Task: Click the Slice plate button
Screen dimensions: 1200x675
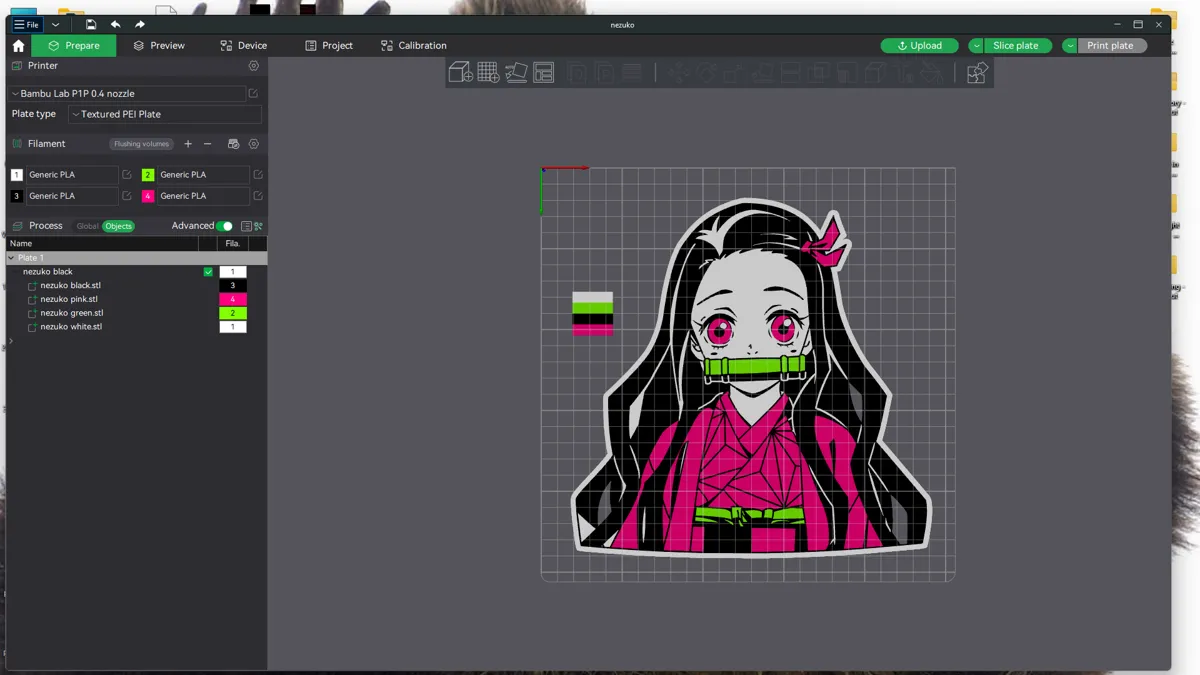Action: [x=1016, y=46]
